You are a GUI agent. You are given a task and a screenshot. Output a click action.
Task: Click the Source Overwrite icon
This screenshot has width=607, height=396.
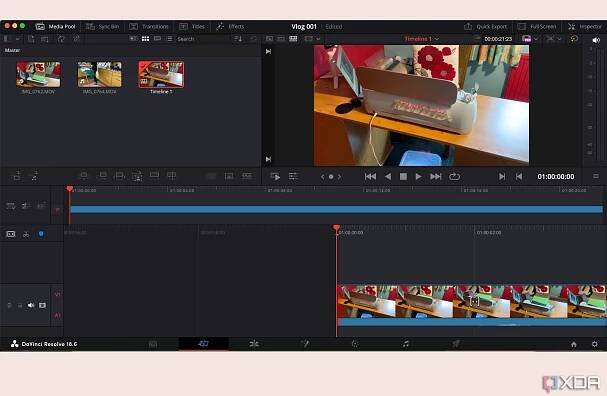pos(171,176)
